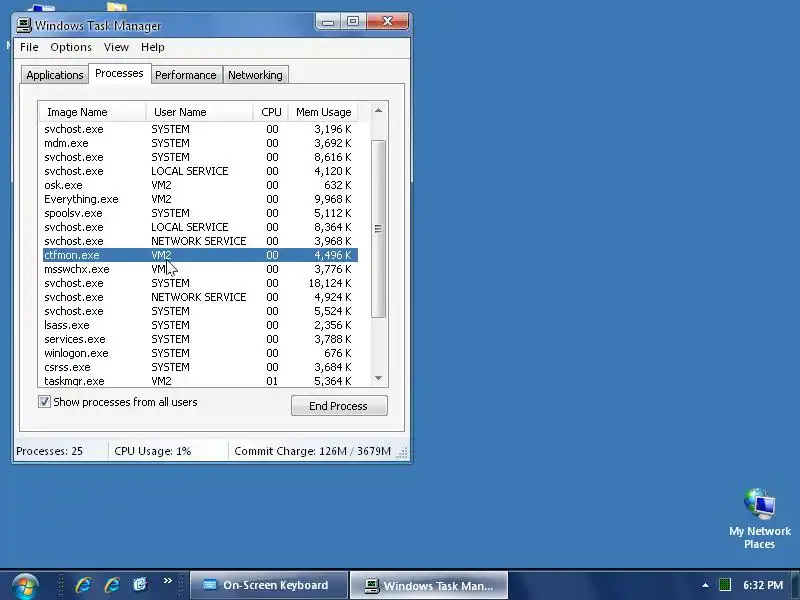Click the 6:32 PM taskbar clock
The image size is (800, 600).
tap(763, 585)
